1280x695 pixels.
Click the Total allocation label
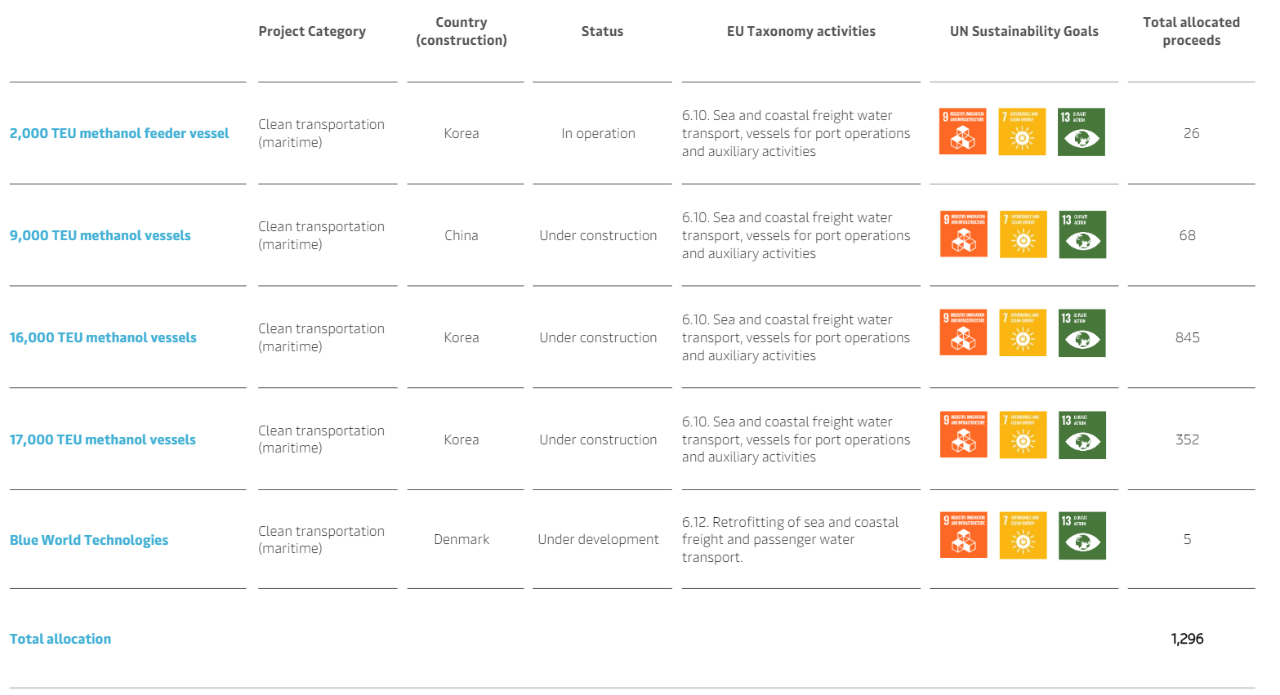[60, 639]
